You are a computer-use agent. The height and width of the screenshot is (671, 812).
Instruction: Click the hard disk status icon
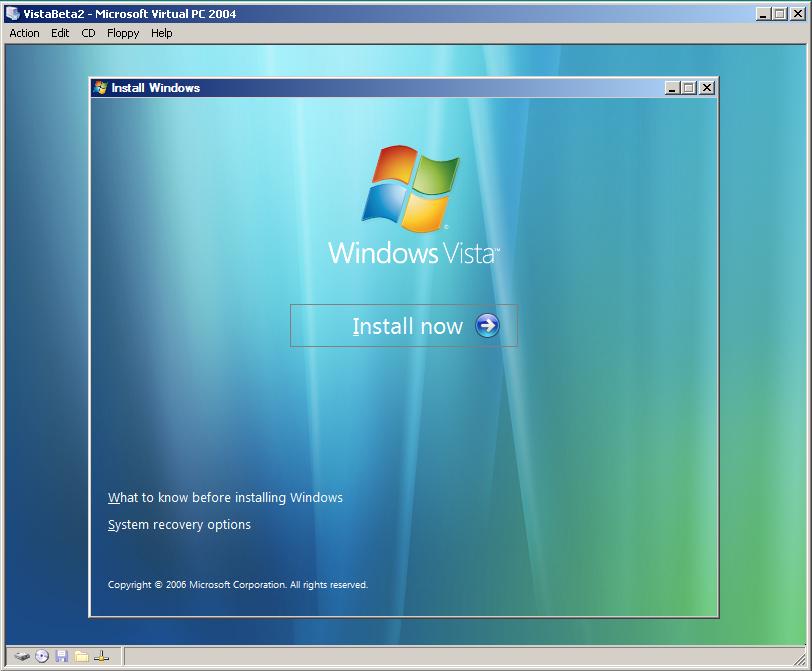(22, 657)
